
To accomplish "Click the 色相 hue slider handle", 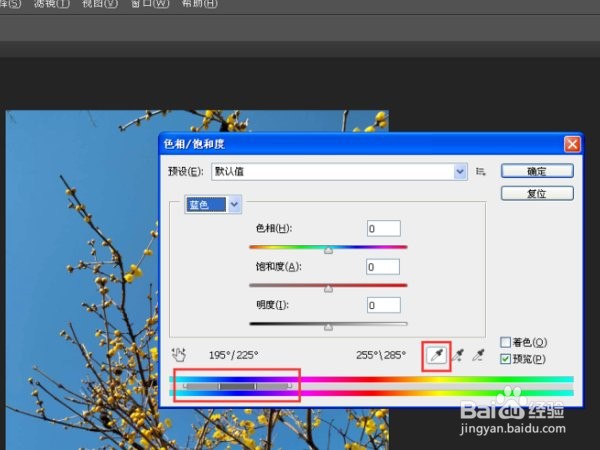I will click(328, 251).
